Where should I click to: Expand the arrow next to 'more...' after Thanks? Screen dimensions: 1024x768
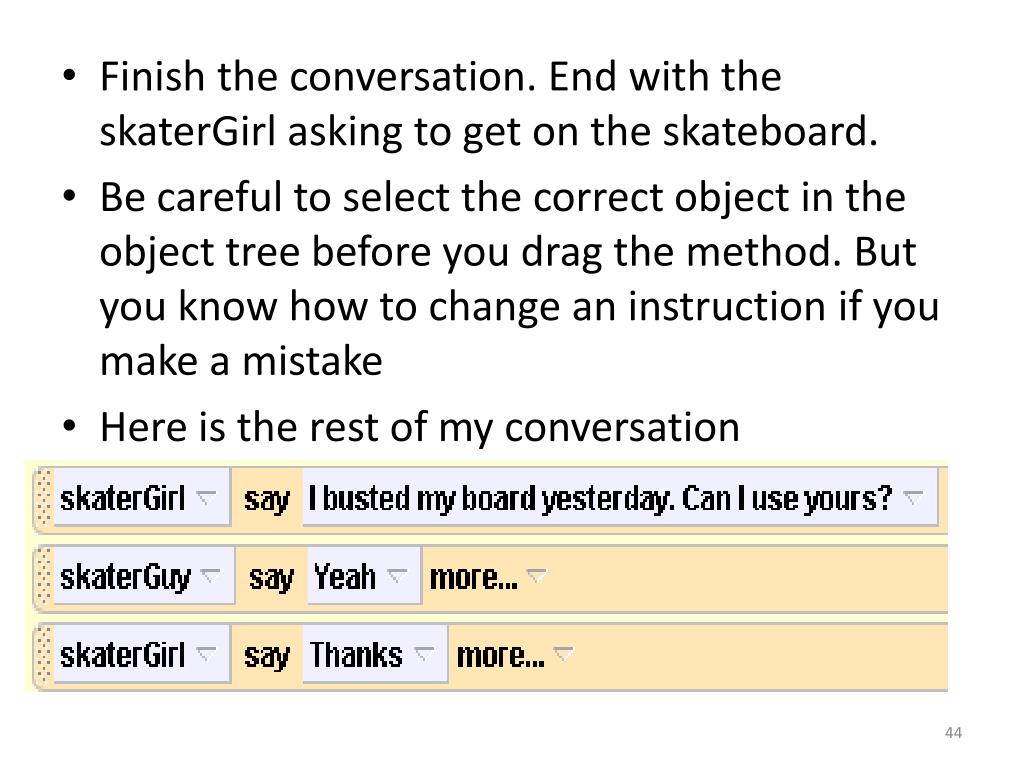[564, 654]
